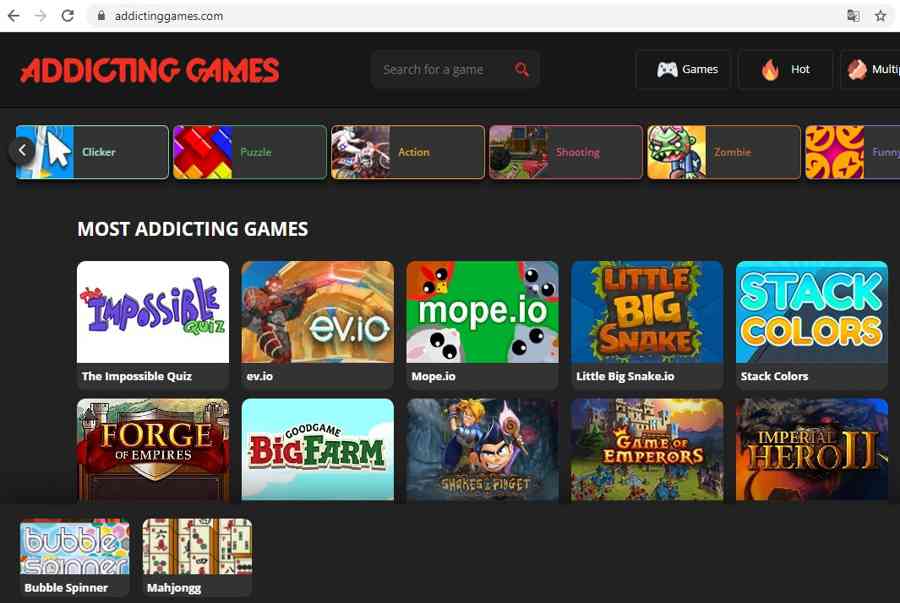Image resolution: width=900 pixels, height=603 pixels.
Task: Open the Hot games tab
Action: pos(785,69)
